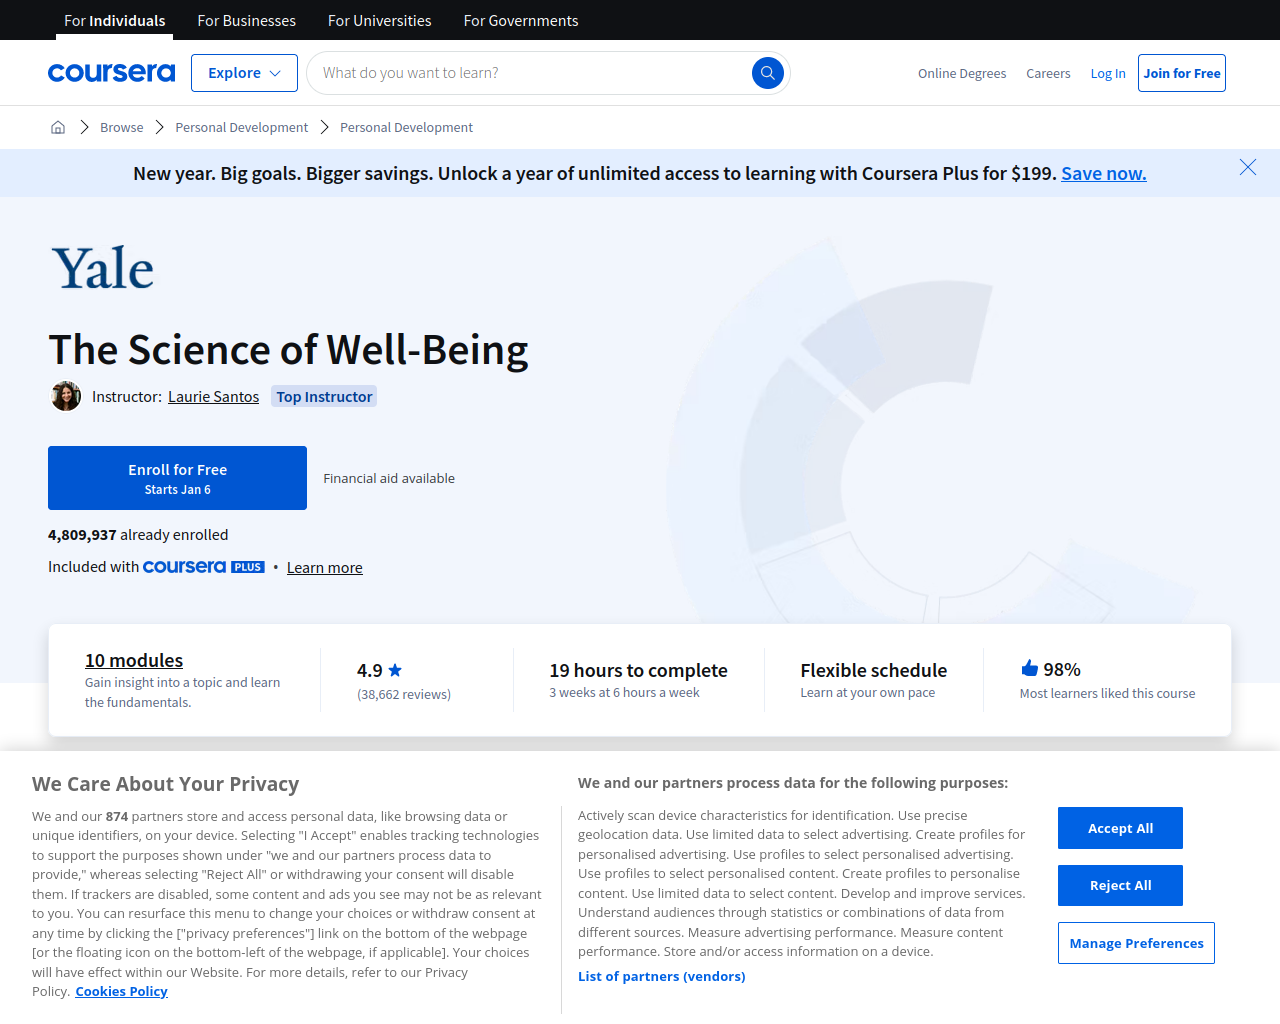Click the Flexible schedule heading
This screenshot has width=1280, height=1024.
click(874, 670)
